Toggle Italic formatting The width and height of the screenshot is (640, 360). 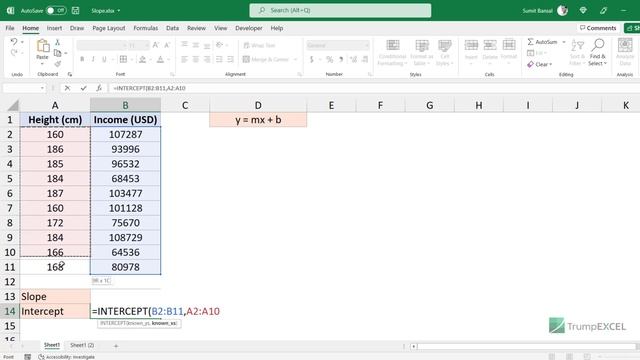[x=93, y=60]
